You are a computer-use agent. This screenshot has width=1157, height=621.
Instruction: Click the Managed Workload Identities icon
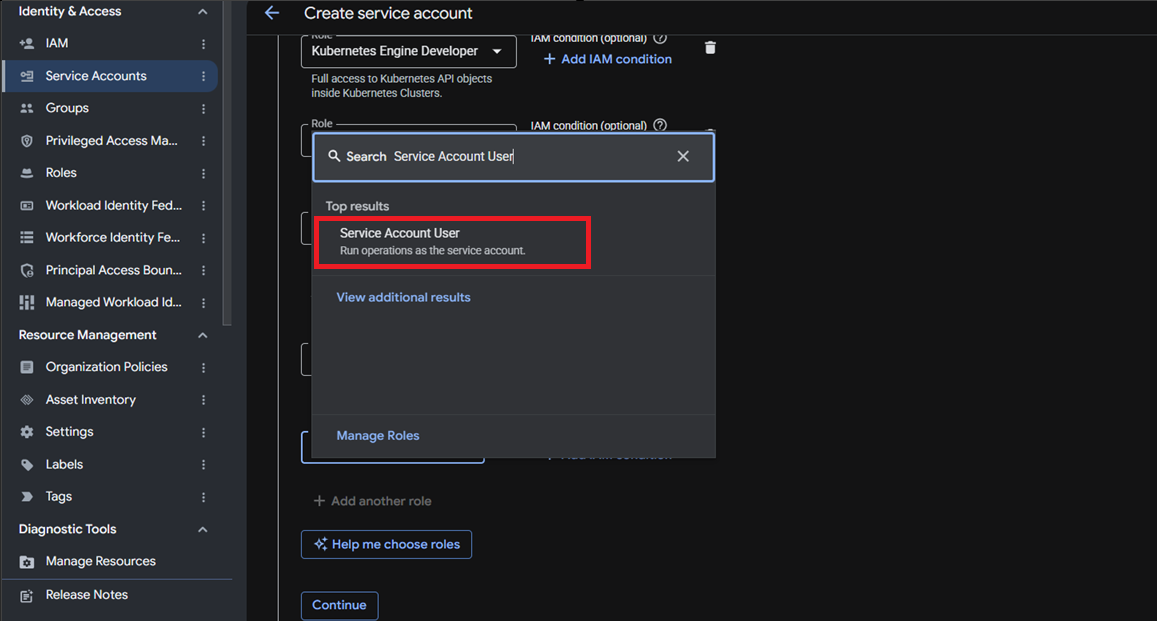27,302
